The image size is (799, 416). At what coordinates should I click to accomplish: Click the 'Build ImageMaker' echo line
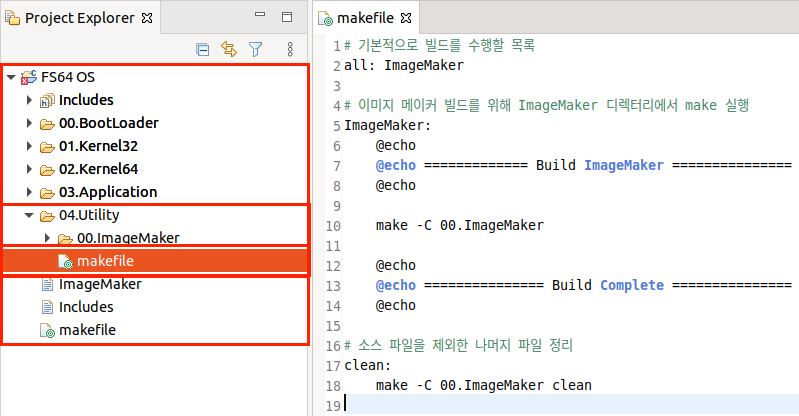583,165
